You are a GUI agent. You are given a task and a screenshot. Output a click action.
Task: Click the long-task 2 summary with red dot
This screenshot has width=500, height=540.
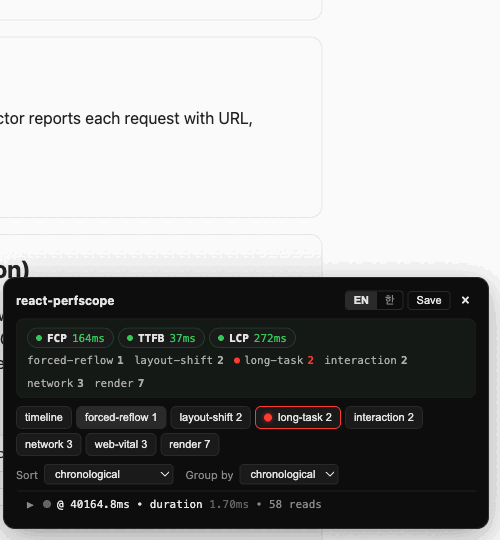pyautogui.click(x=274, y=360)
